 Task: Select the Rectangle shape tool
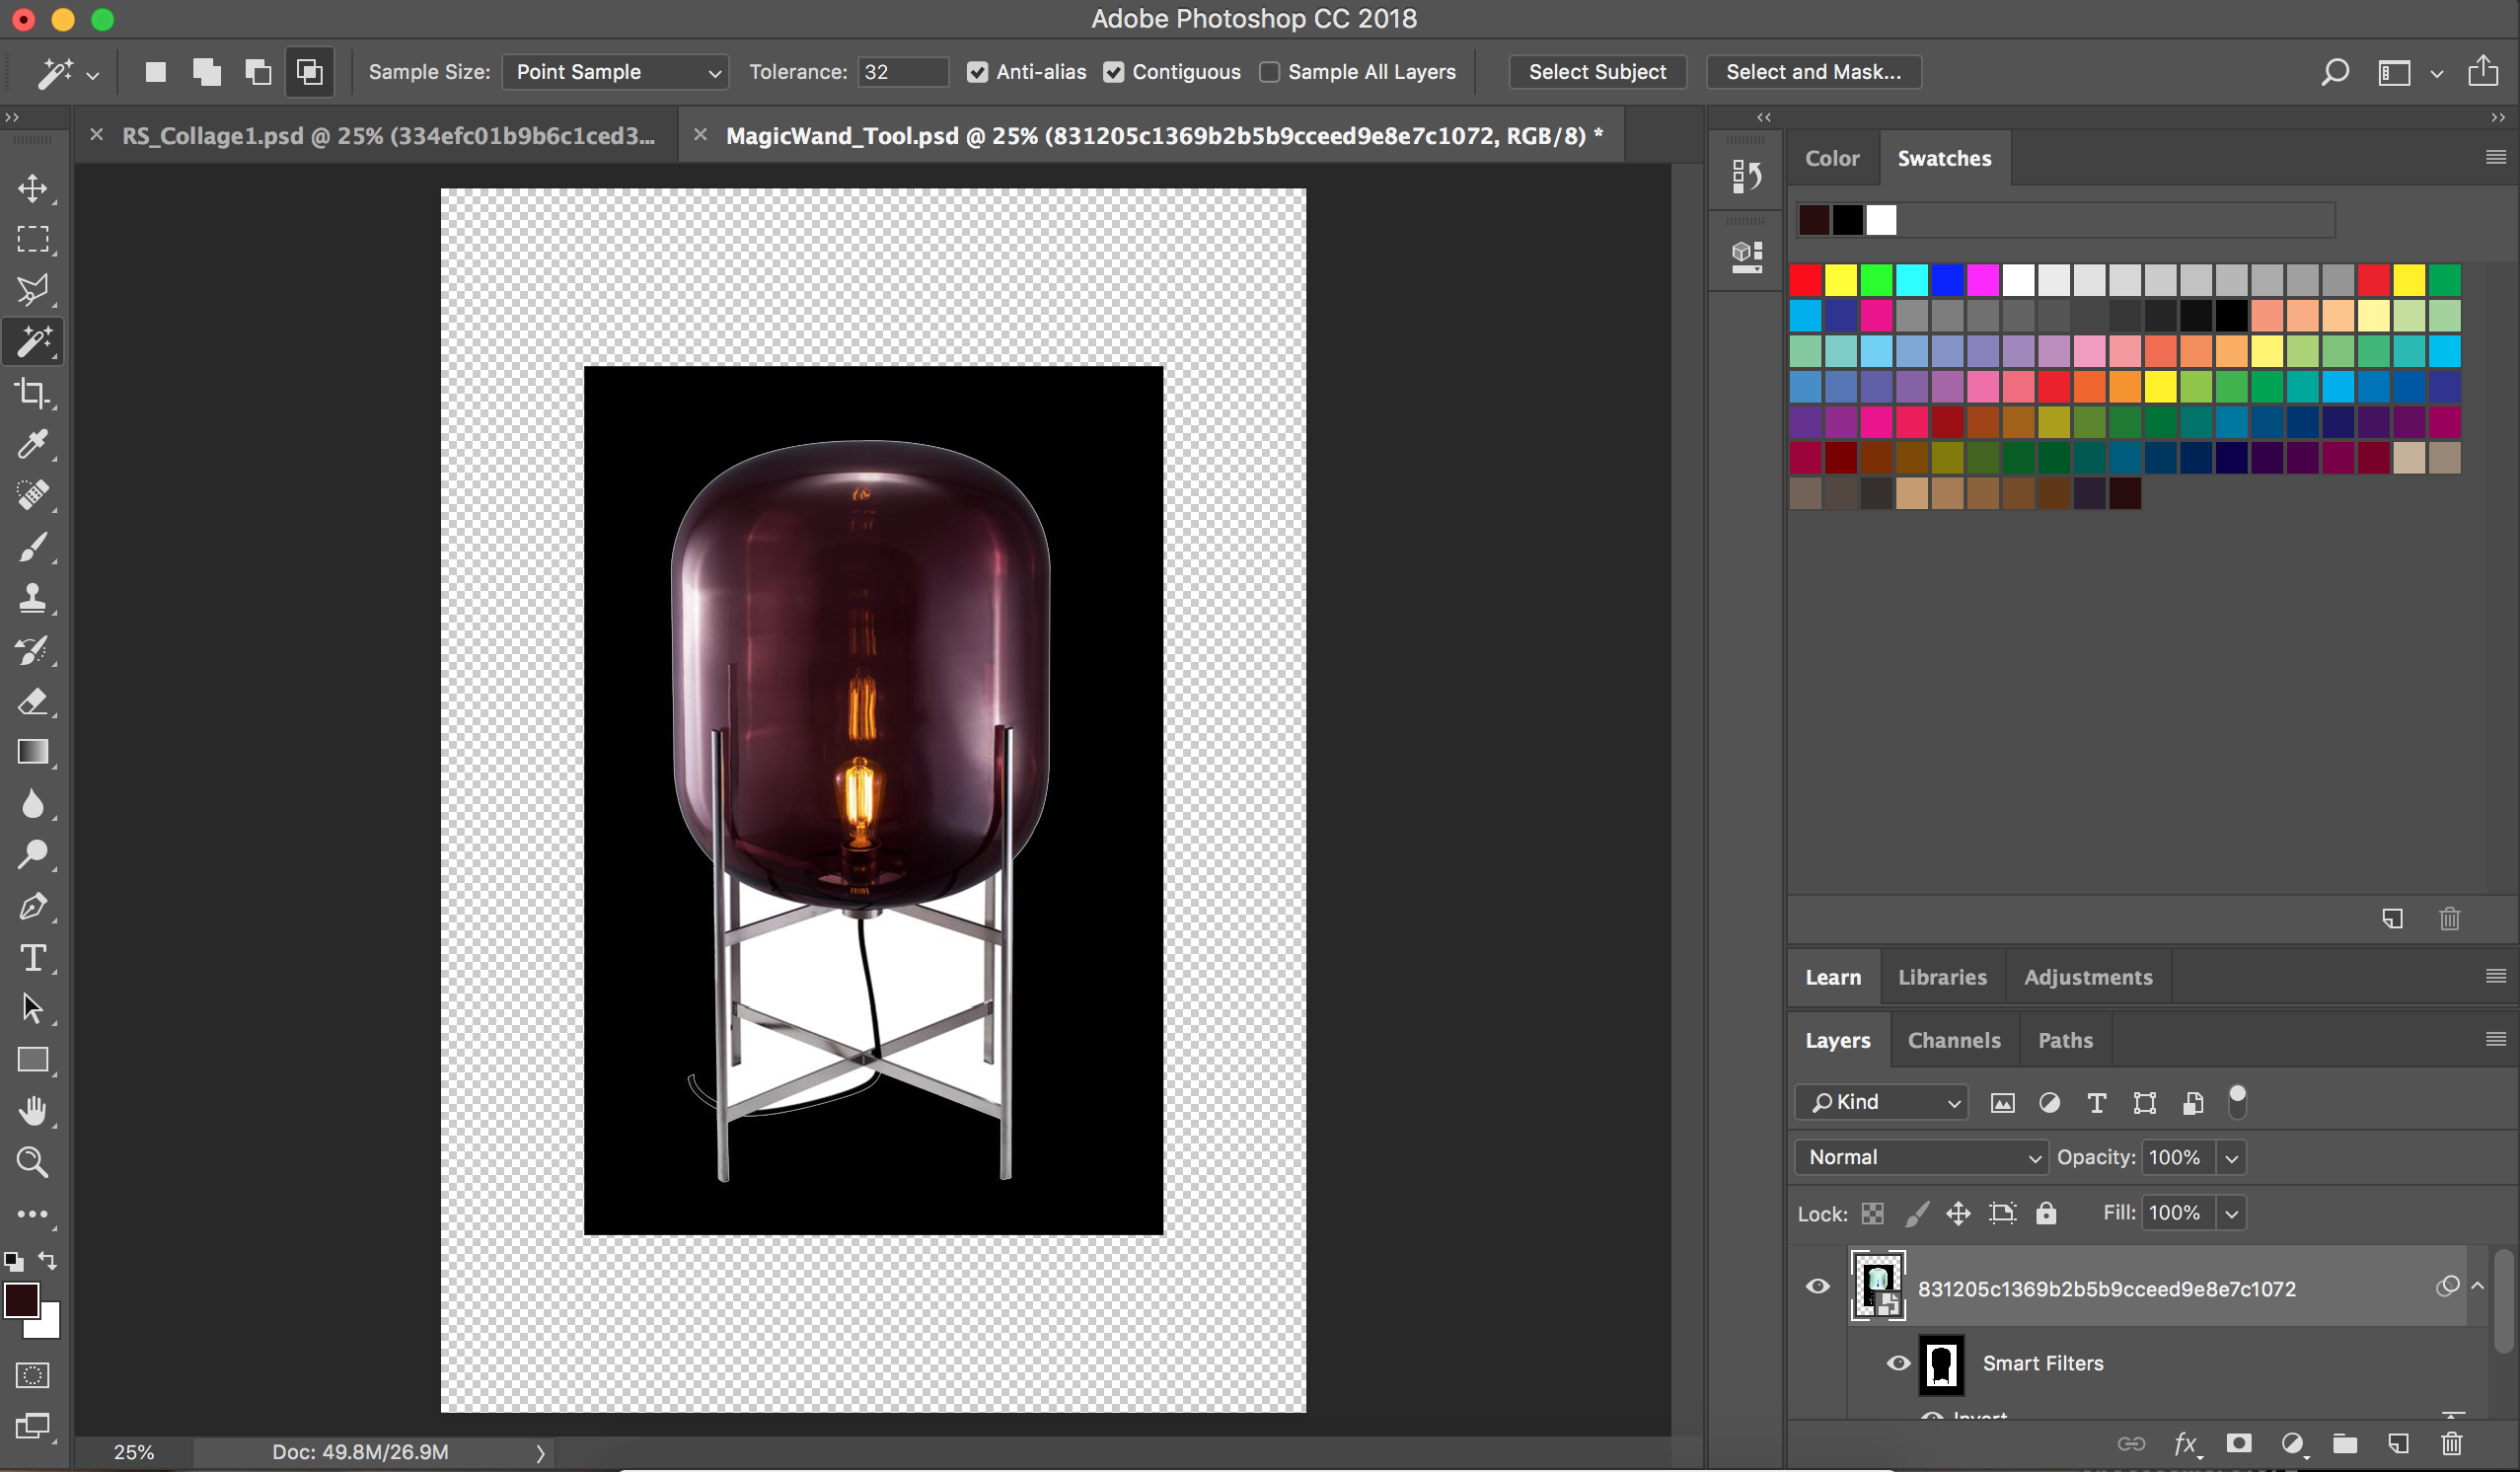(33, 1060)
